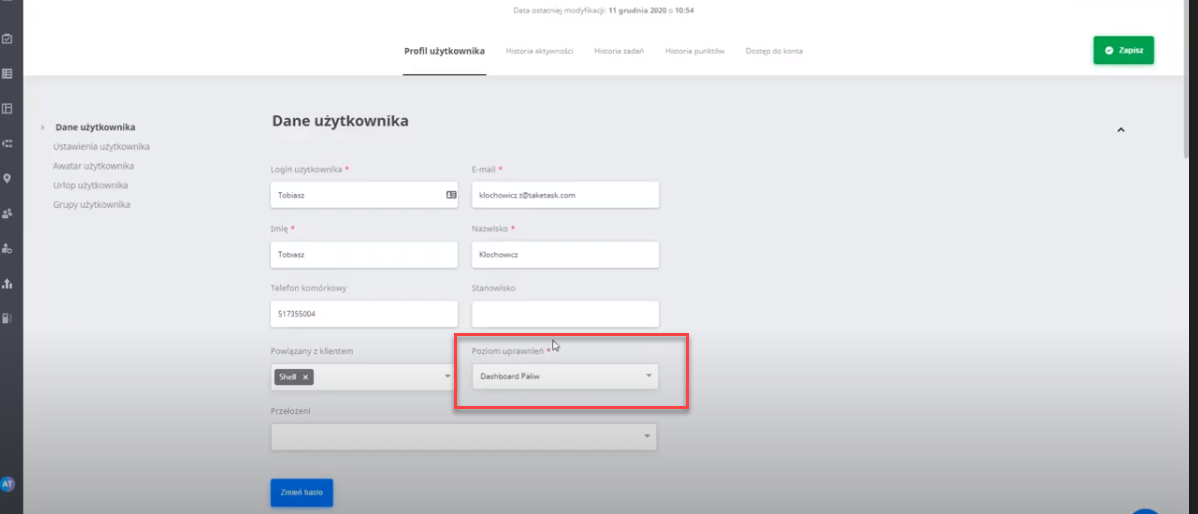The width and height of the screenshot is (1198, 514).
Task: Go to Ustawienia użytkownika section
Action: tap(102, 146)
